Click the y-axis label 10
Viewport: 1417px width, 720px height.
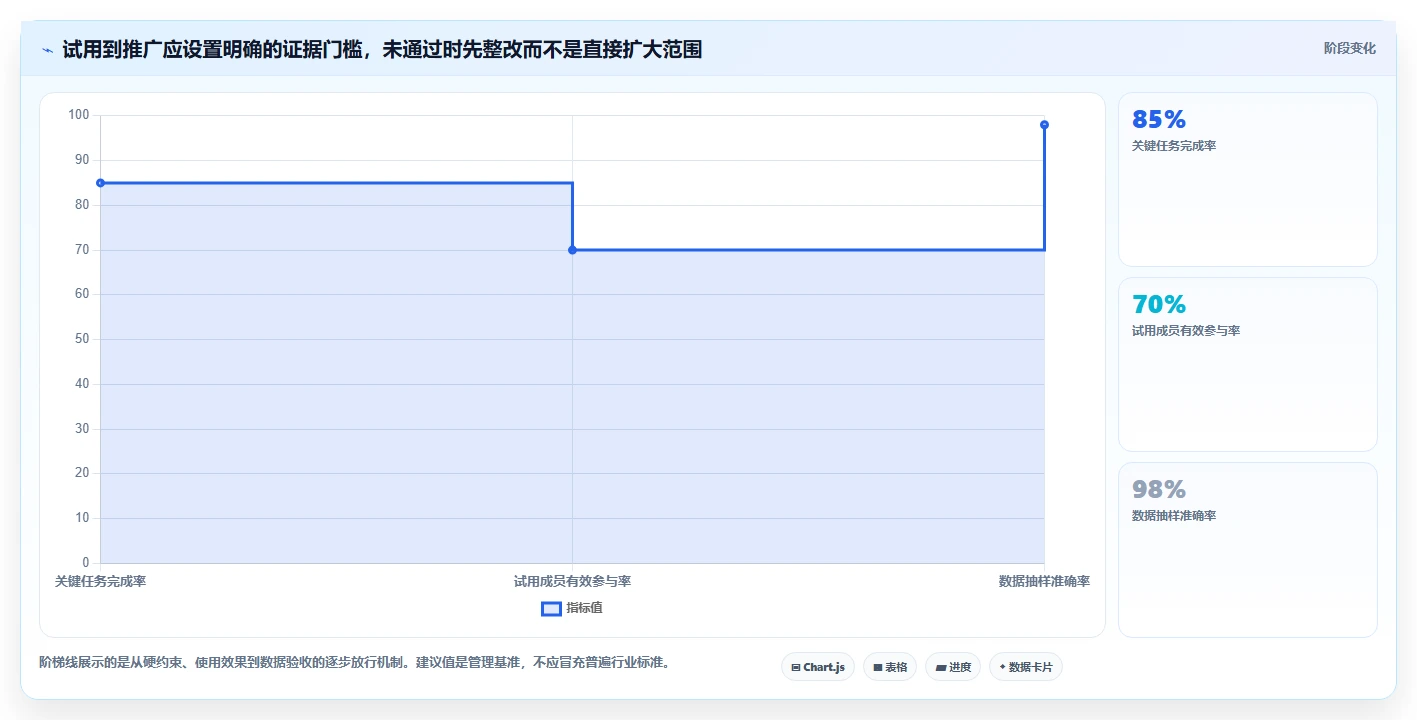pyautogui.click(x=82, y=518)
